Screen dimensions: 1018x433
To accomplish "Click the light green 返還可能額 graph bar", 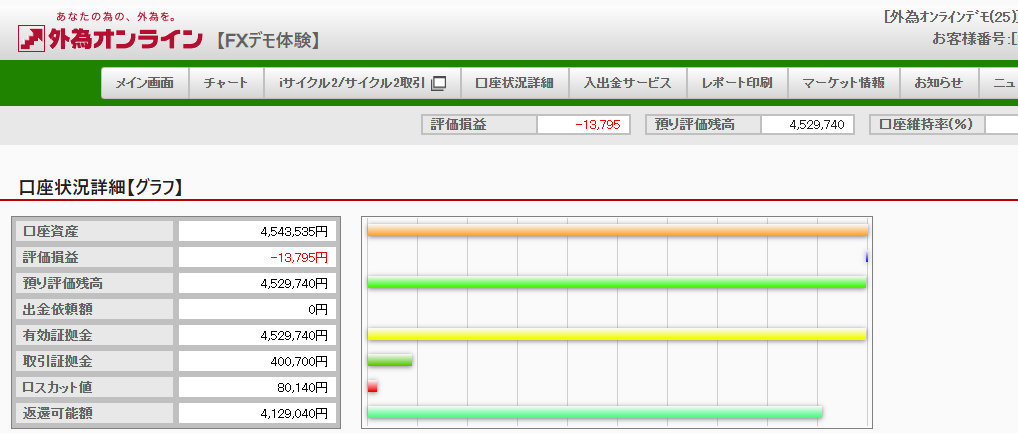I will click(x=594, y=412).
